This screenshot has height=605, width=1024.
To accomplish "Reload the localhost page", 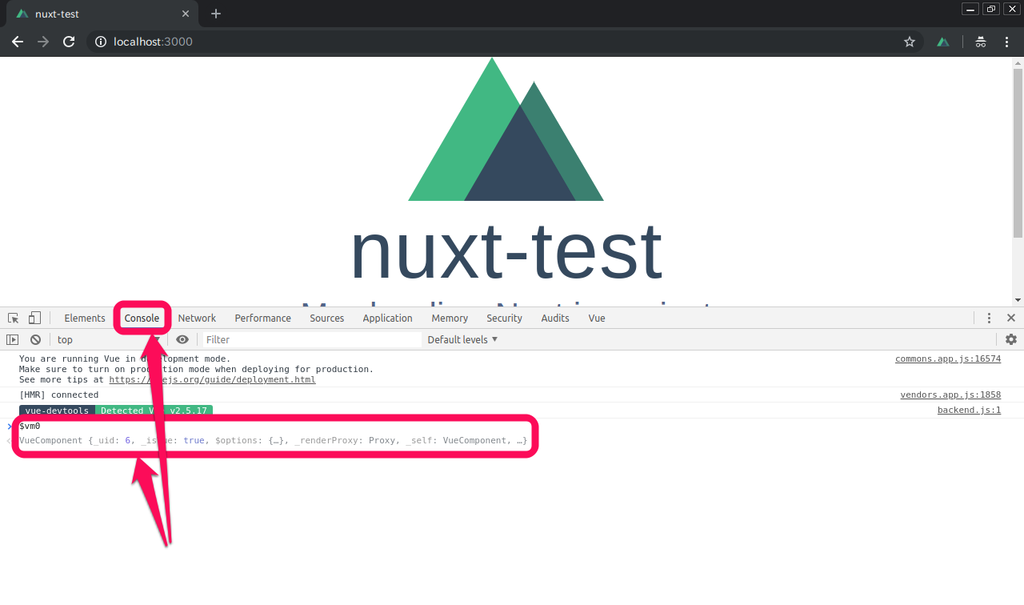I will (x=69, y=42).
